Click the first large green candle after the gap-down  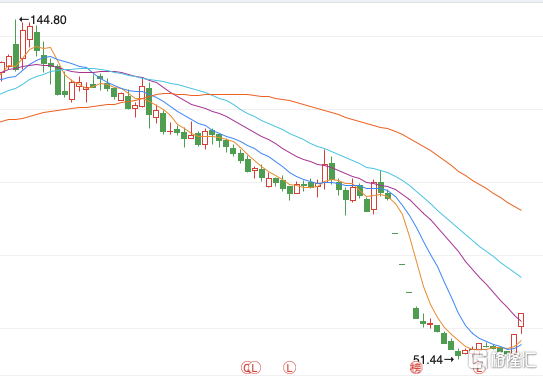coord(416,313)
